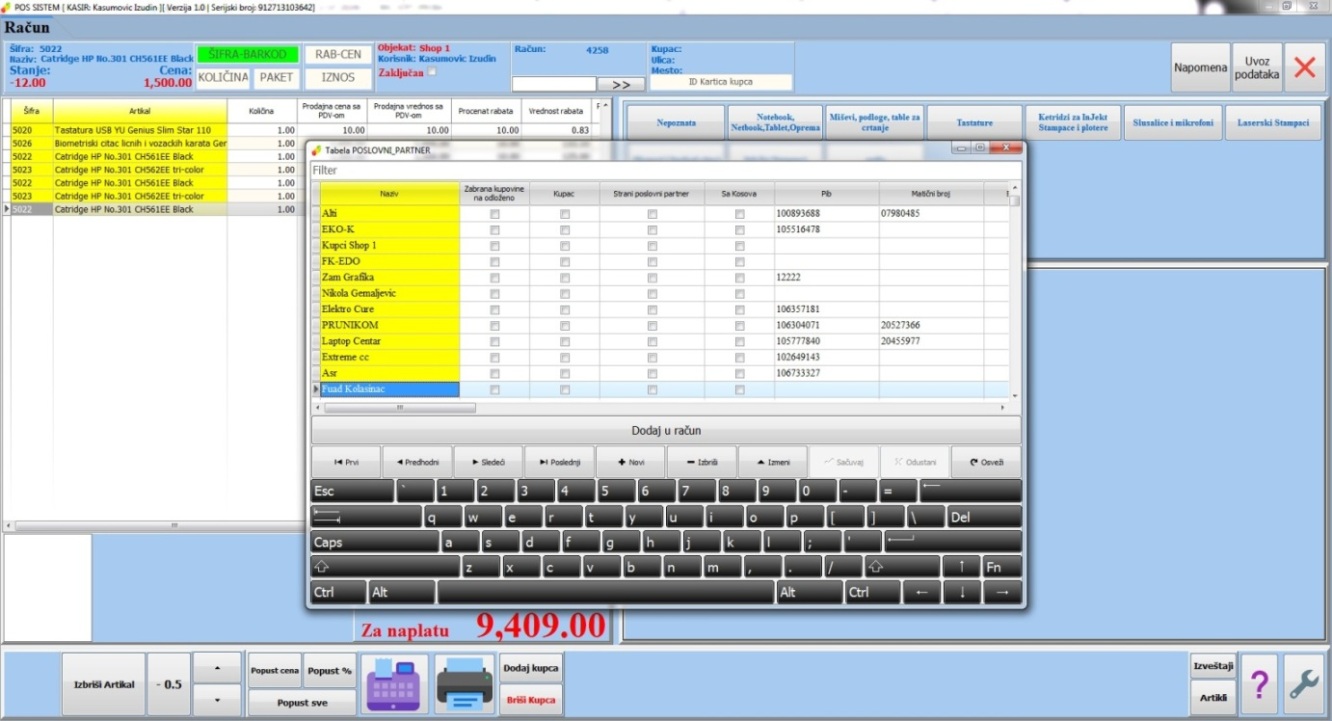Click the red X close button in header
1332x721 pixels.
click(x=1304, y=68)
